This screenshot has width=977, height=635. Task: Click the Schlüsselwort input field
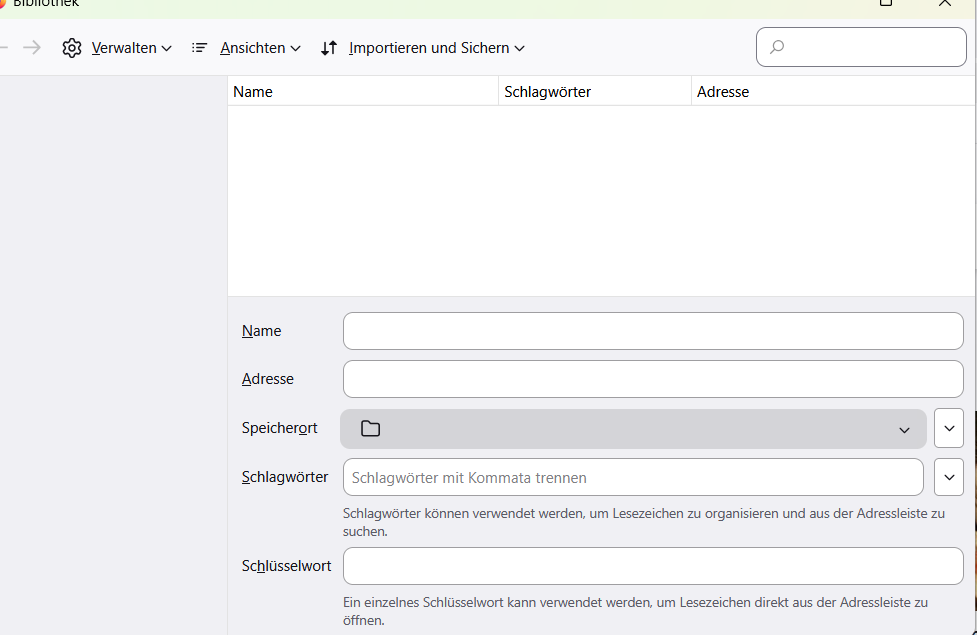click(x=652, y=566)
